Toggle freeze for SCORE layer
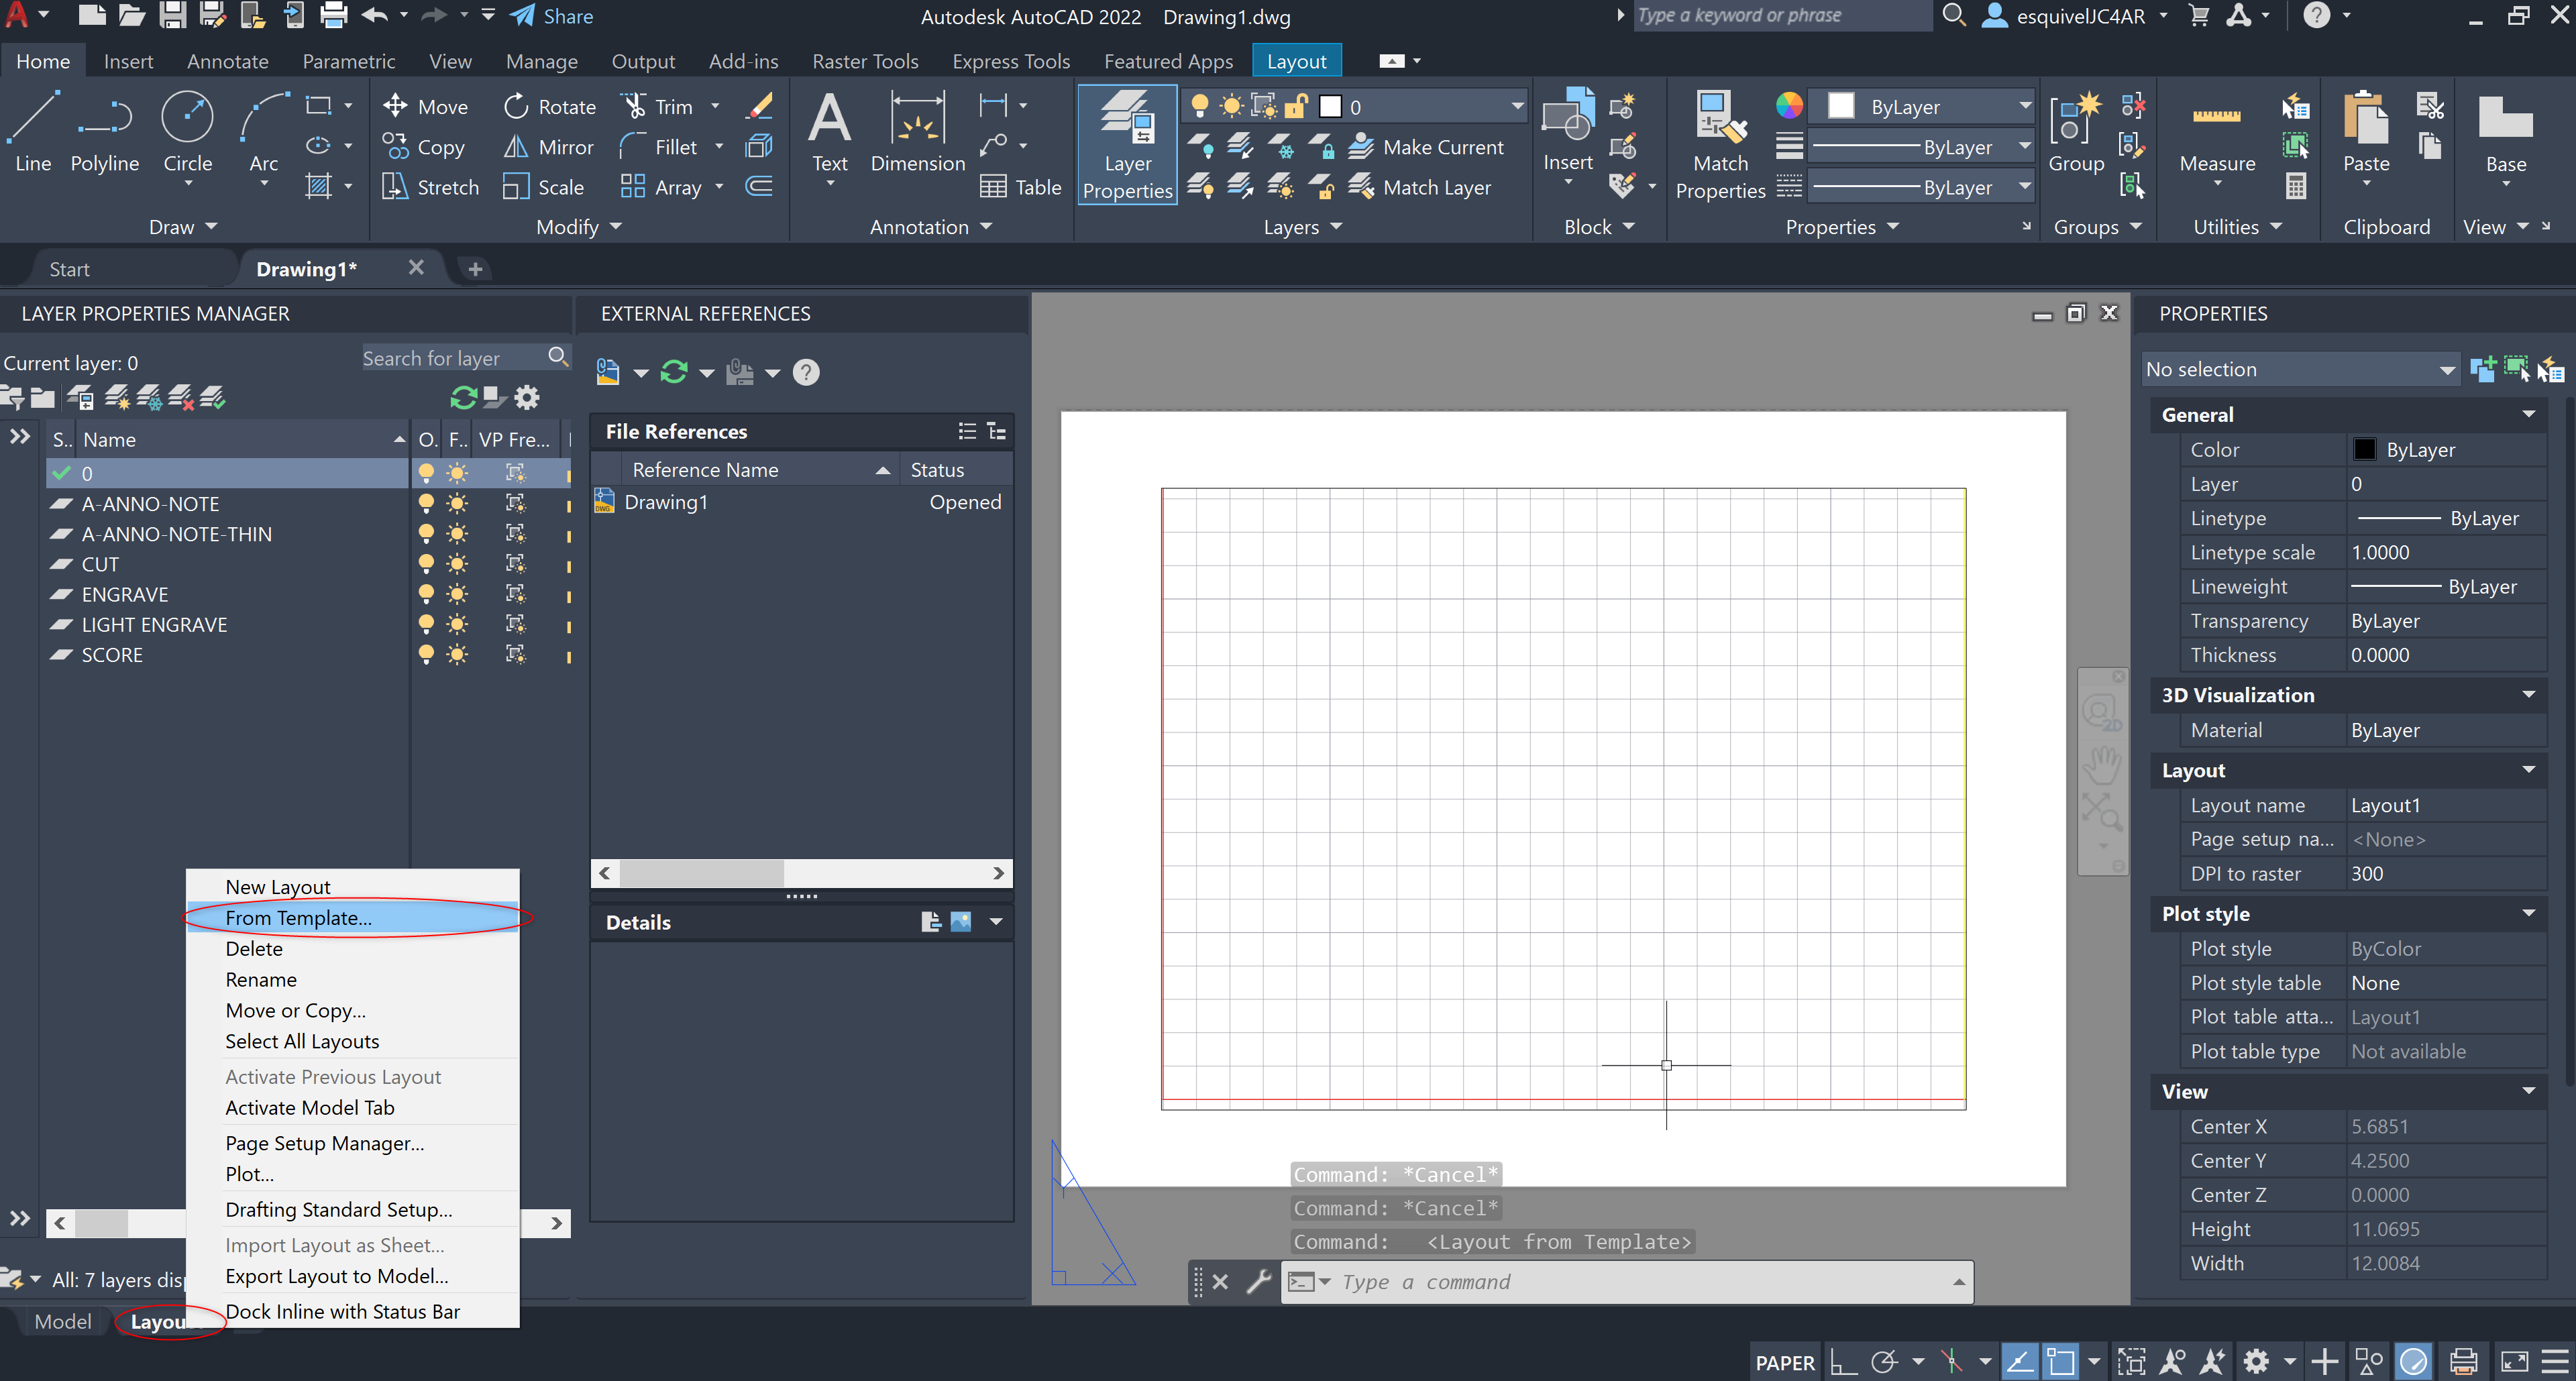2576x1381 pixels. 457,654
